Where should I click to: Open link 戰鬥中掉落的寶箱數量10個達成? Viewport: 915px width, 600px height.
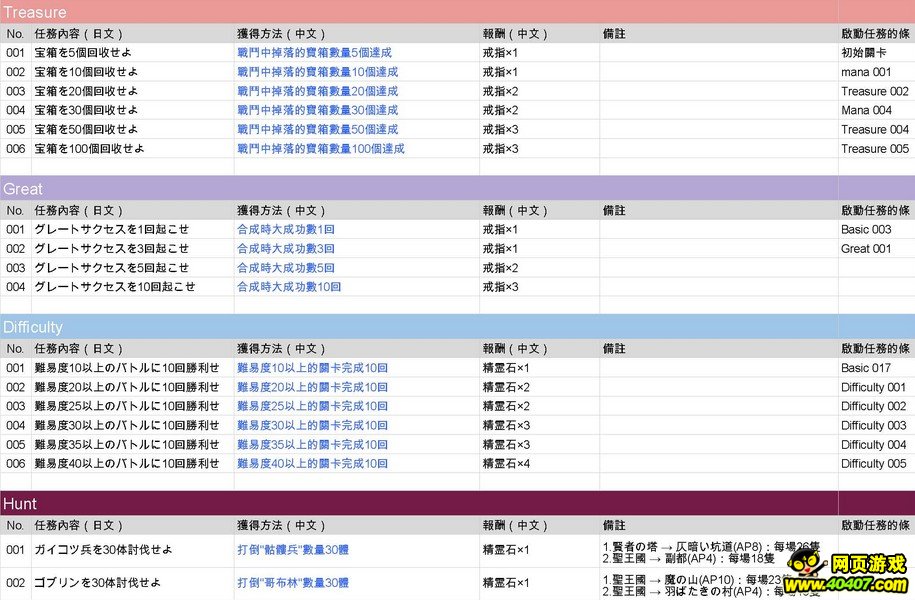point(317,72)
